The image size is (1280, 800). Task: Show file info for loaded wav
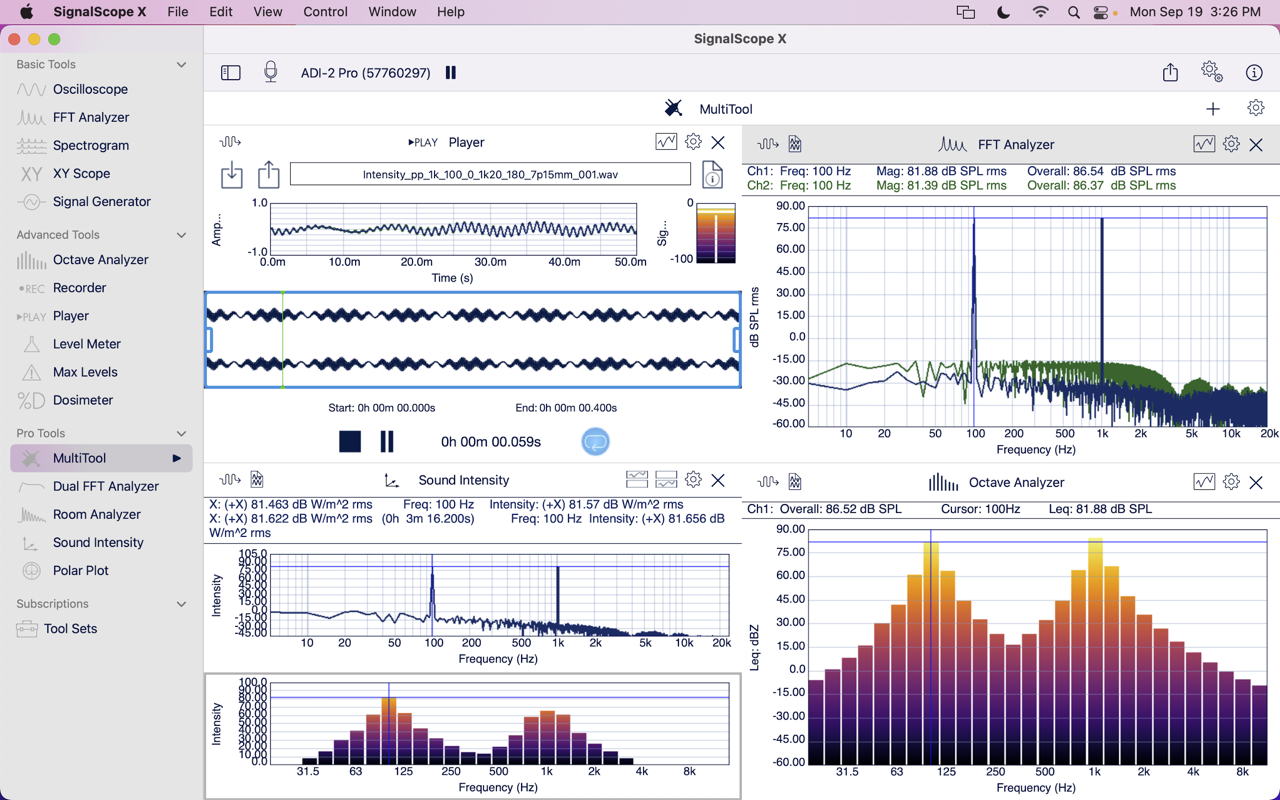(712, 175)
